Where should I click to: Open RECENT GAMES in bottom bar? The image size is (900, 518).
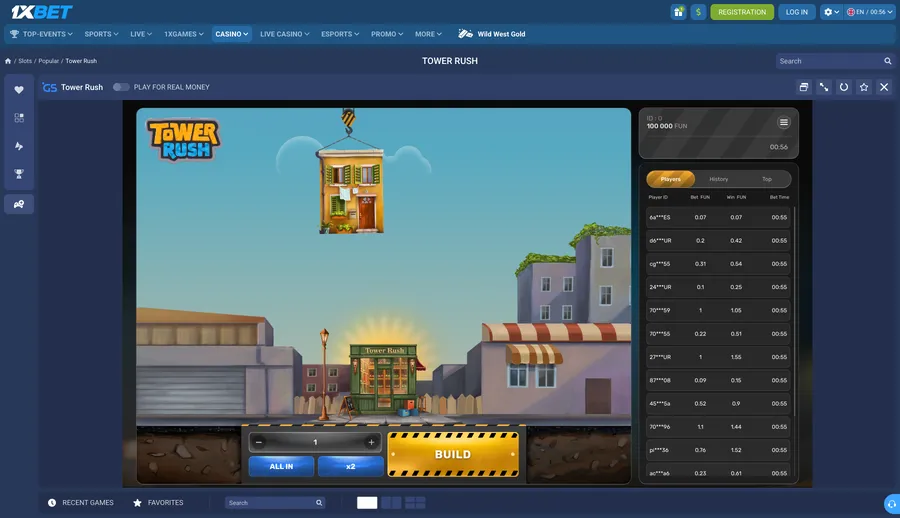point(81,502)
